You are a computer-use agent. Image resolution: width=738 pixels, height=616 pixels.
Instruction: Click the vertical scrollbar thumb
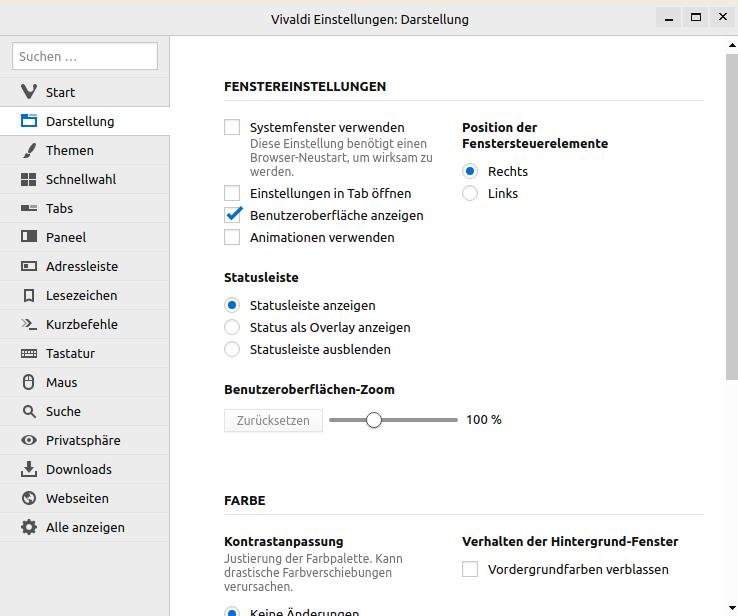click(x=732, y=216)
